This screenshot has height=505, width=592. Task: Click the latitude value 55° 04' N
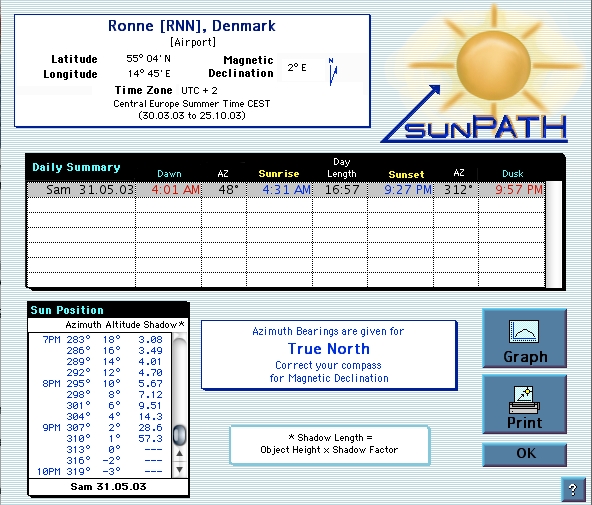148,59
